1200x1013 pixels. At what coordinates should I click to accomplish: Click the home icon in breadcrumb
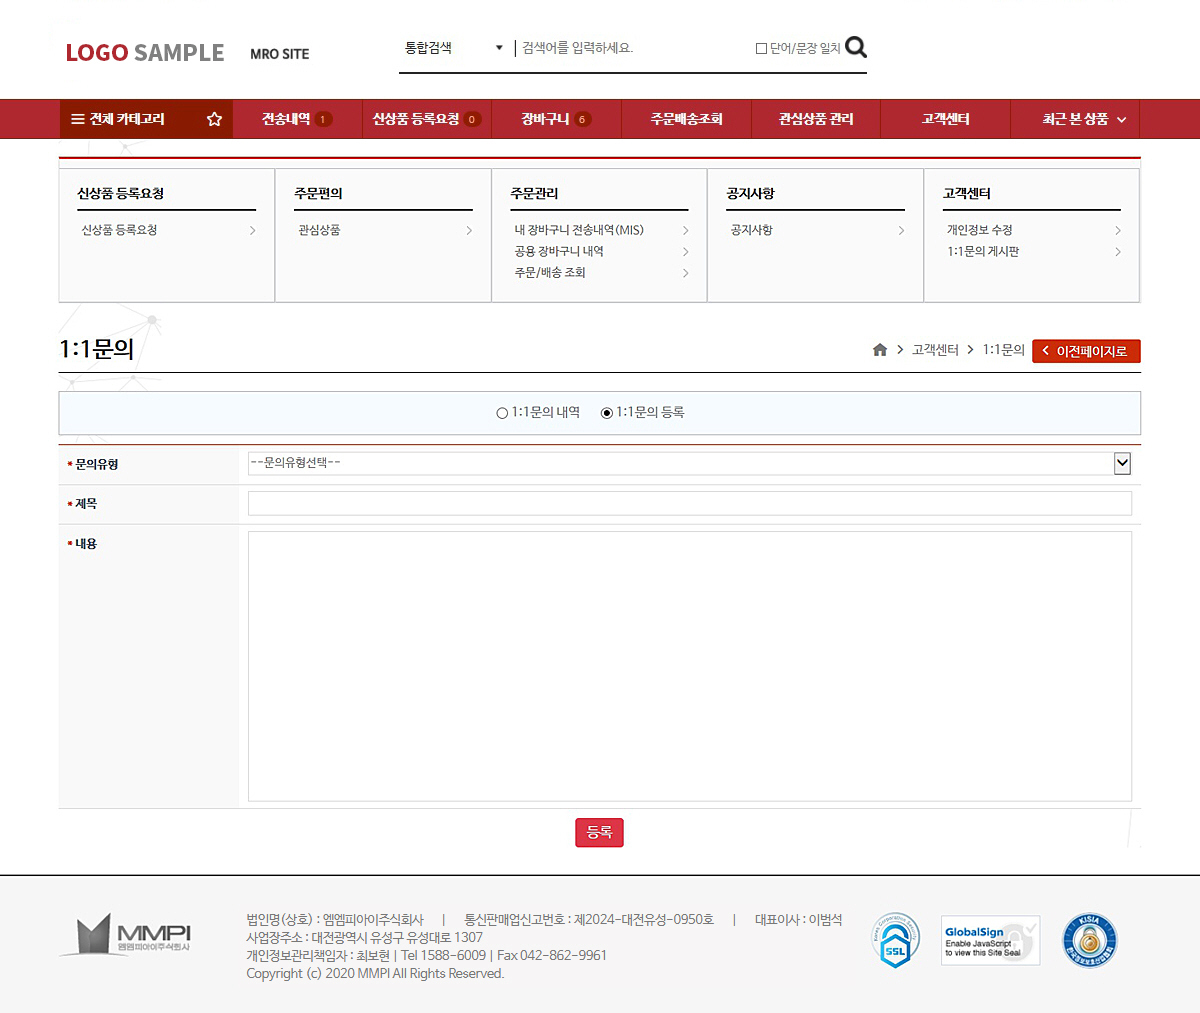(x=880, y=350)
